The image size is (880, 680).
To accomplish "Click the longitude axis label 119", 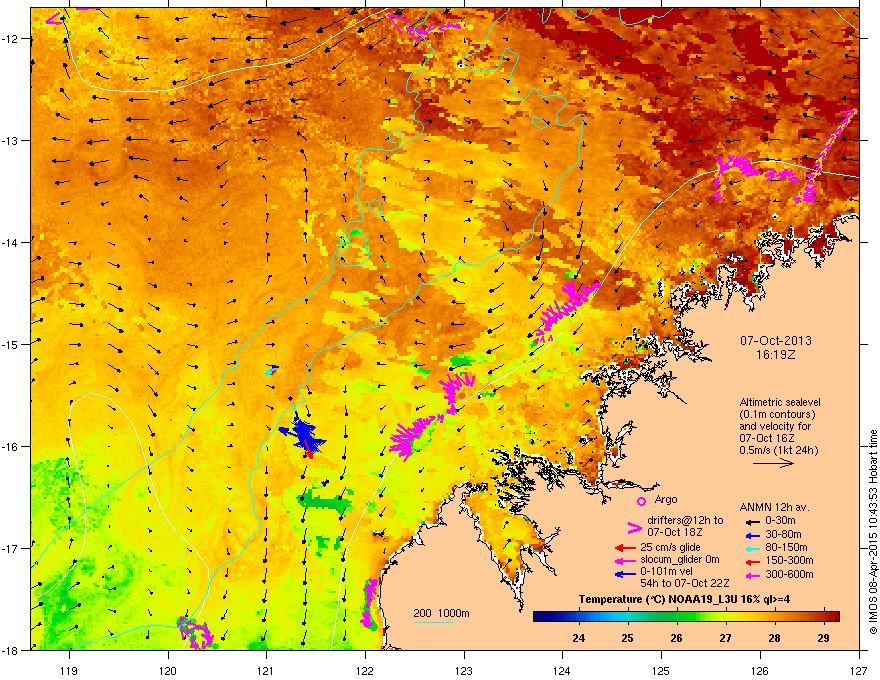I will (70, 670).
